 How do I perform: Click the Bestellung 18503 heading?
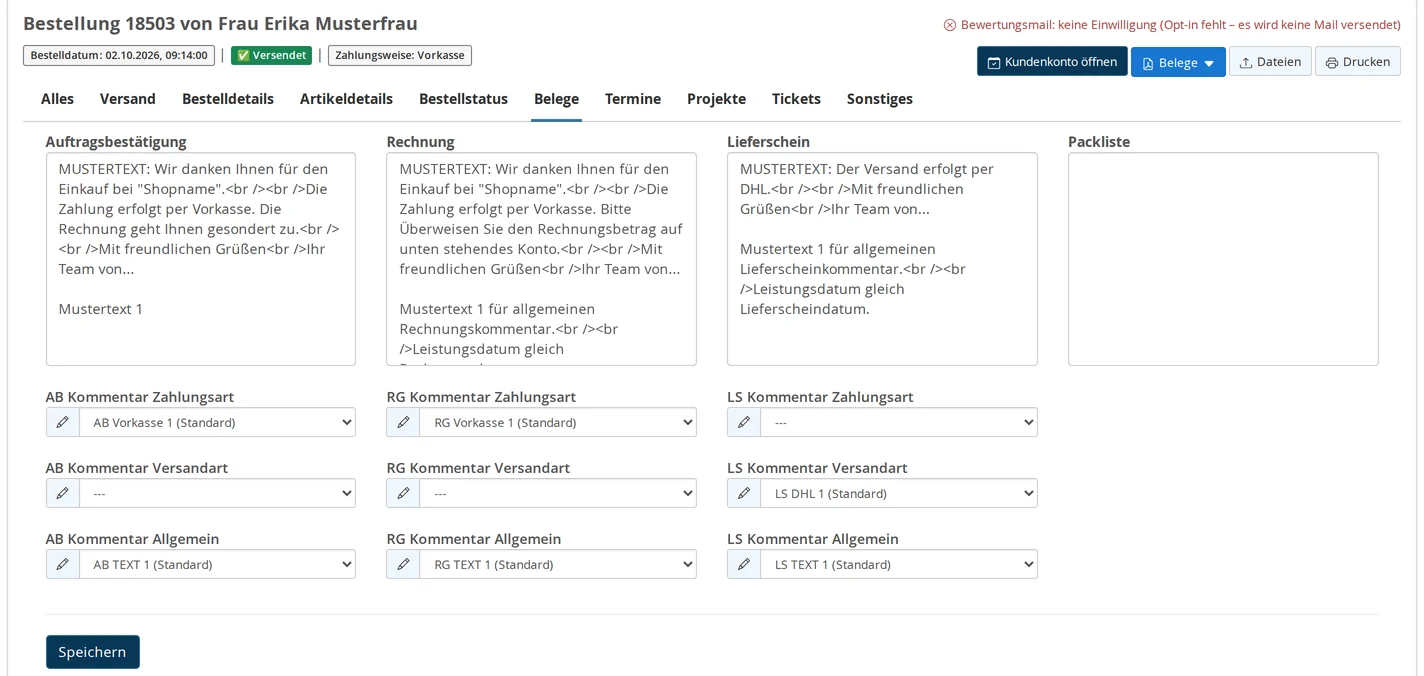pyautogui.click(x=220, y=23)
